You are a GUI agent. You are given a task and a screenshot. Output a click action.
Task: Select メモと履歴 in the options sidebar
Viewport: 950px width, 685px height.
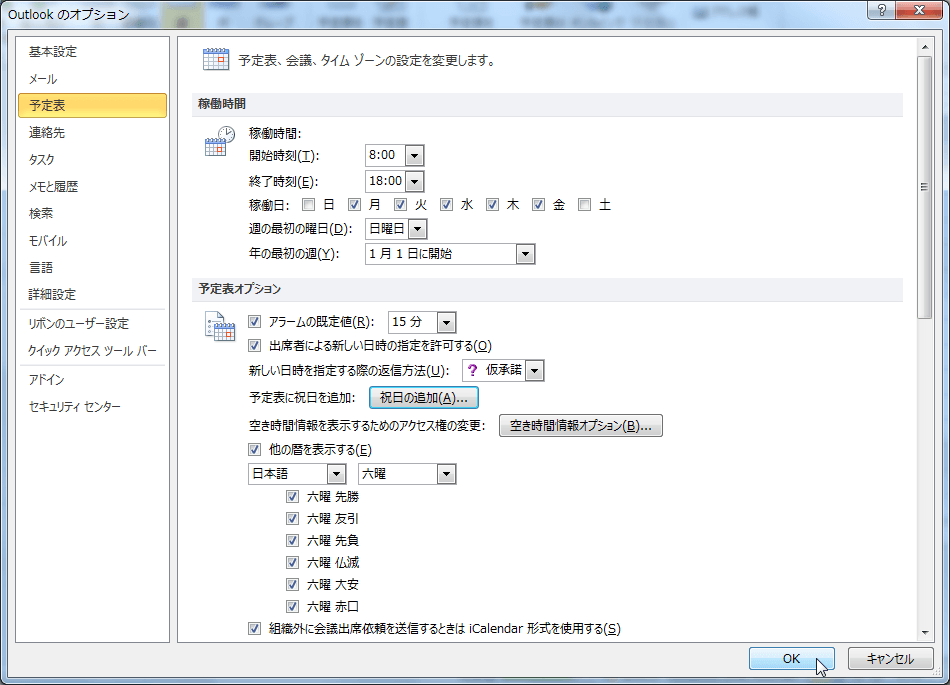tap(92, 187)
